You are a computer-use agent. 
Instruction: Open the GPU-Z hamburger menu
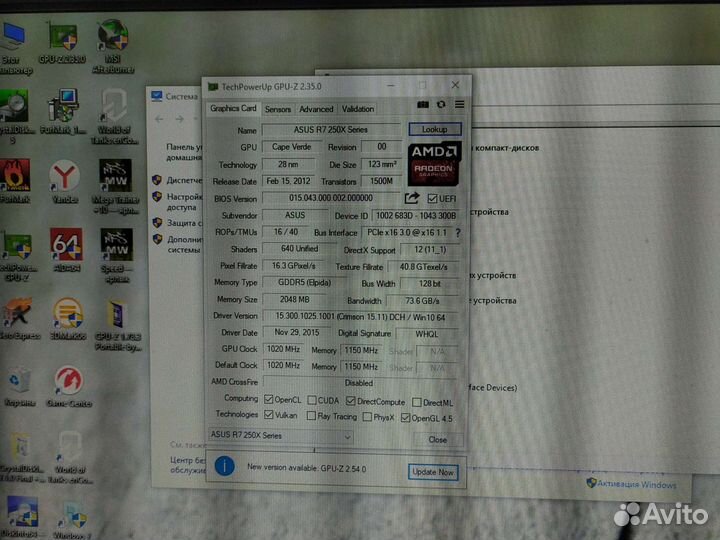[x=460, y=105]
